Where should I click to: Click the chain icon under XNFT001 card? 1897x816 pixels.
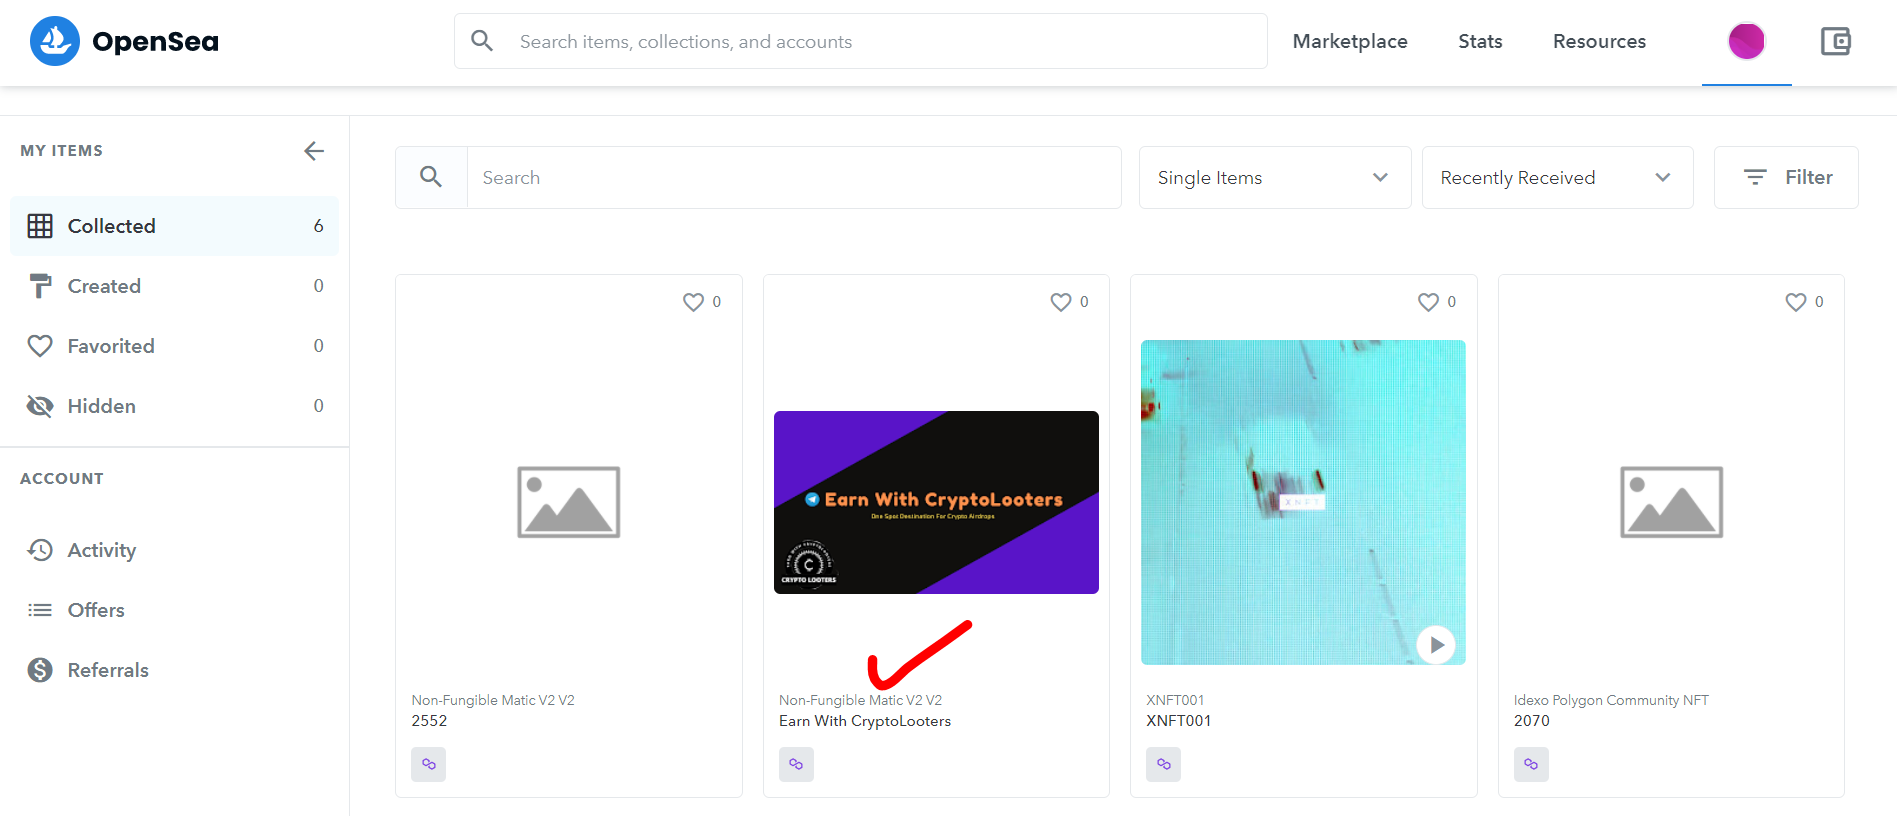[1163, 764]
